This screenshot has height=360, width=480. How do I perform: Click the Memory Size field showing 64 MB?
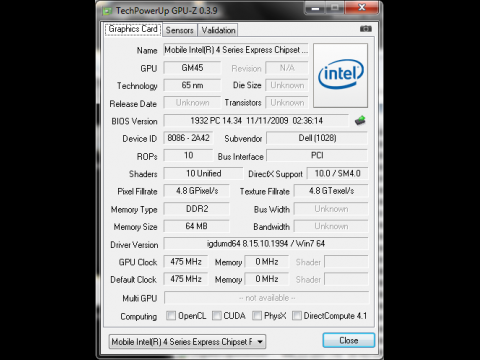(197, 226)
